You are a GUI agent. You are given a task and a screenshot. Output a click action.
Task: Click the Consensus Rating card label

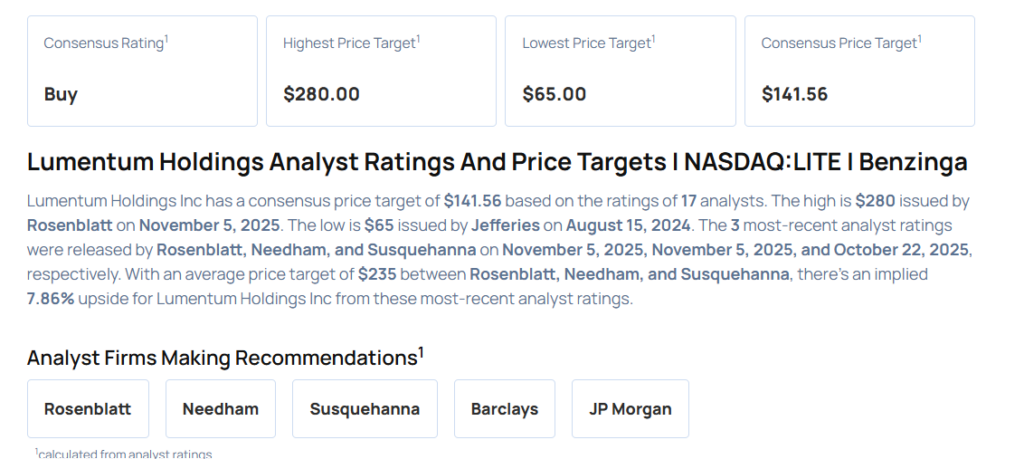104,44
